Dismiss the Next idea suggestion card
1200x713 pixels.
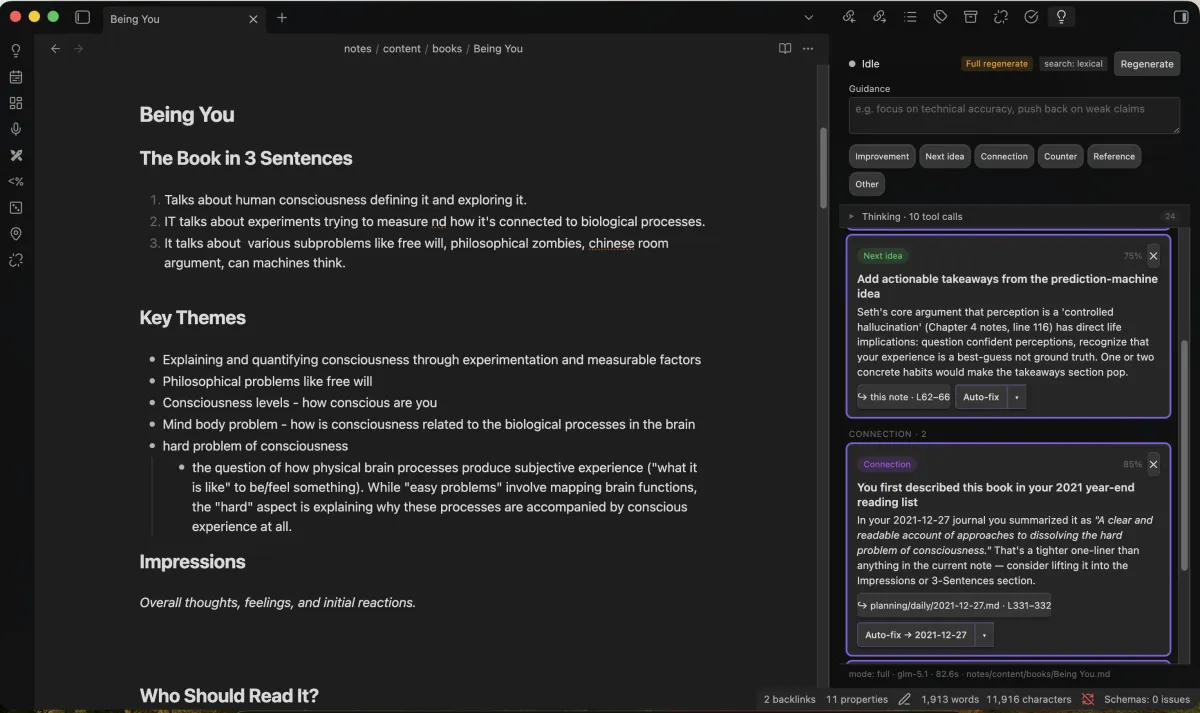click(x=1153, y=256)
